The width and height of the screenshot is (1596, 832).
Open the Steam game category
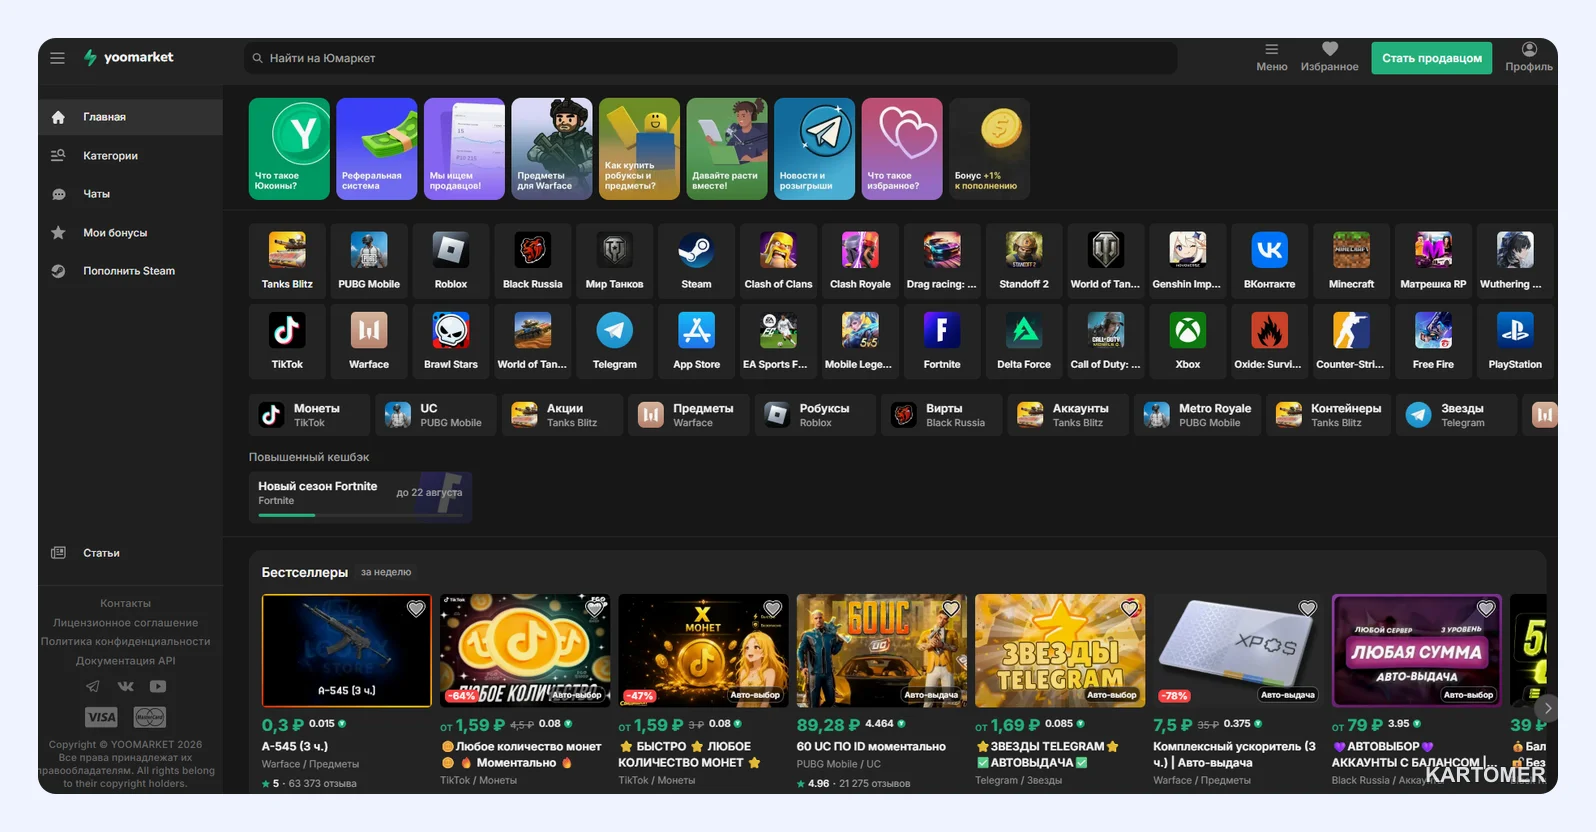point(696,260)
